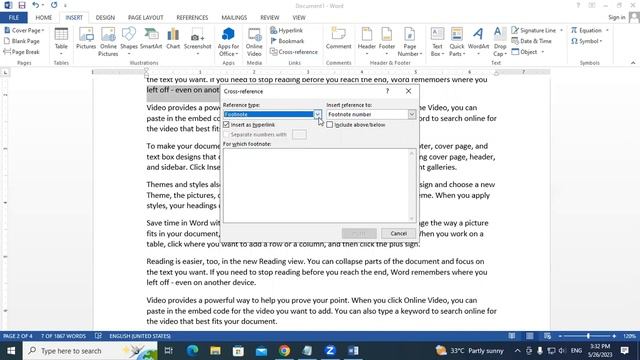The width and height of the screenshot is (640, 360).
Task: Click the dialog help question mark
Action: click(387, 91)
